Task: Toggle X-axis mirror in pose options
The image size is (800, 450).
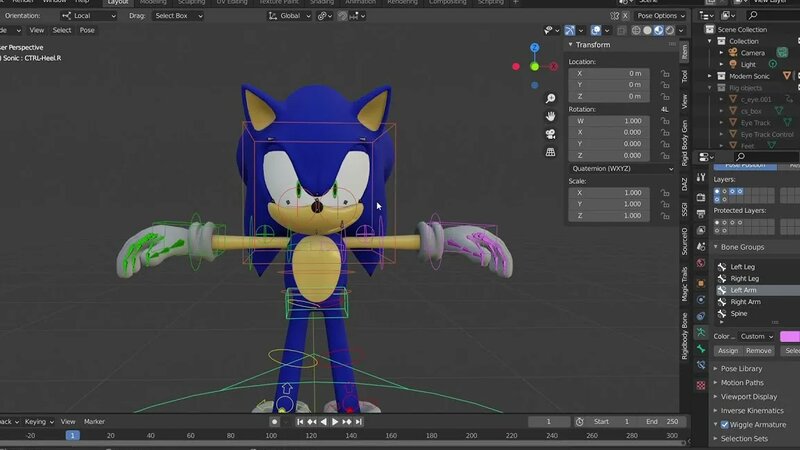Action: click(x=625, y=16)
